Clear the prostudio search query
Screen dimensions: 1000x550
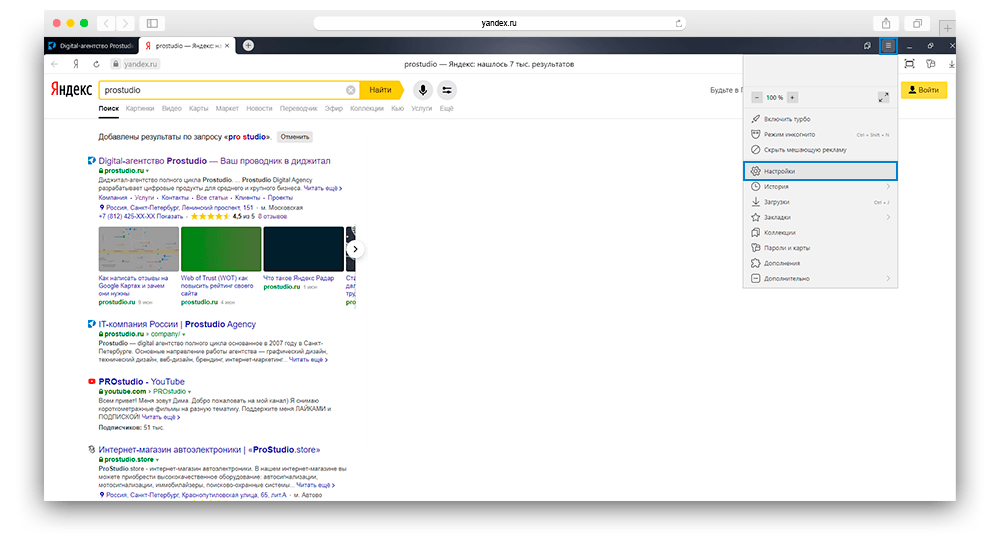(x=350, y=90)
